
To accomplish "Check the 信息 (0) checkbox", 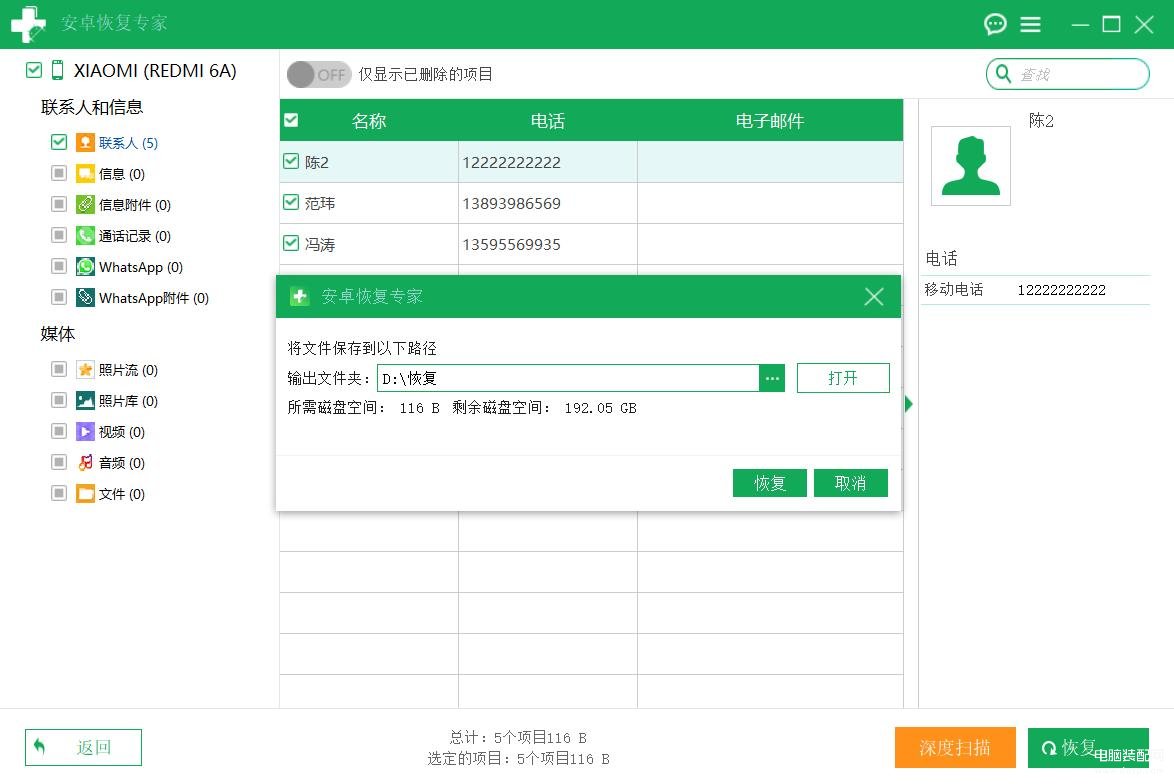I will [x=59, y=173].
